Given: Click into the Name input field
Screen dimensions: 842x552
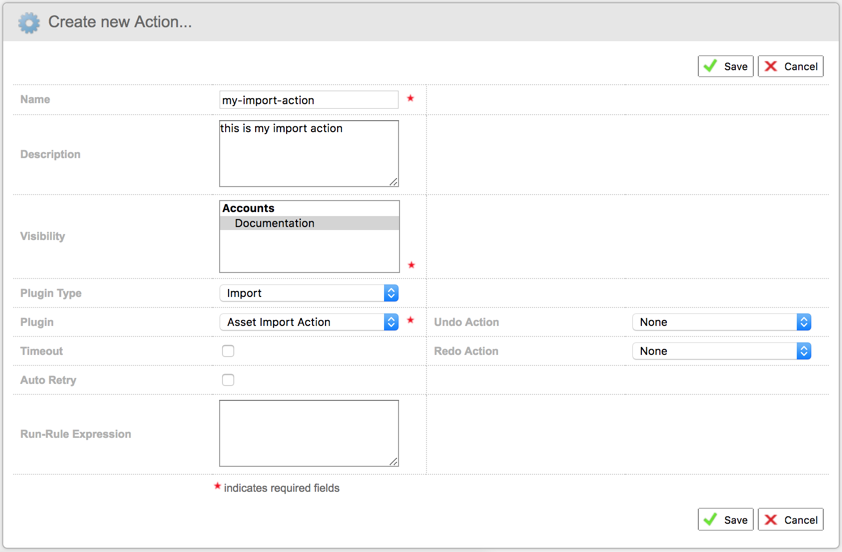Looking at the screenshot, I should pos(308,100).
